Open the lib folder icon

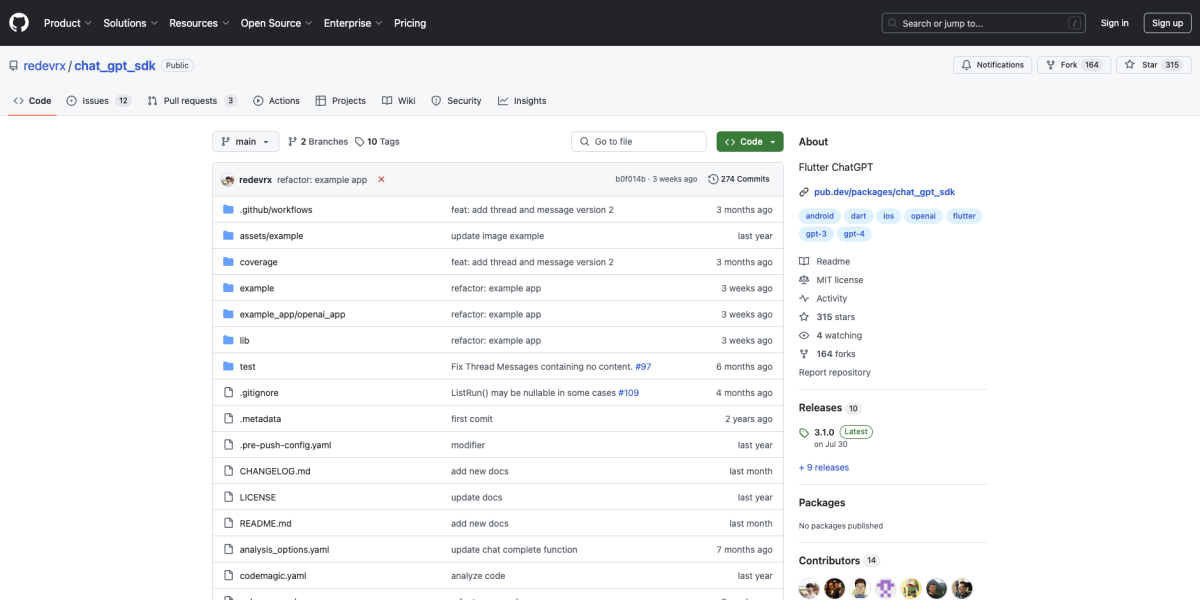(229, 340)
